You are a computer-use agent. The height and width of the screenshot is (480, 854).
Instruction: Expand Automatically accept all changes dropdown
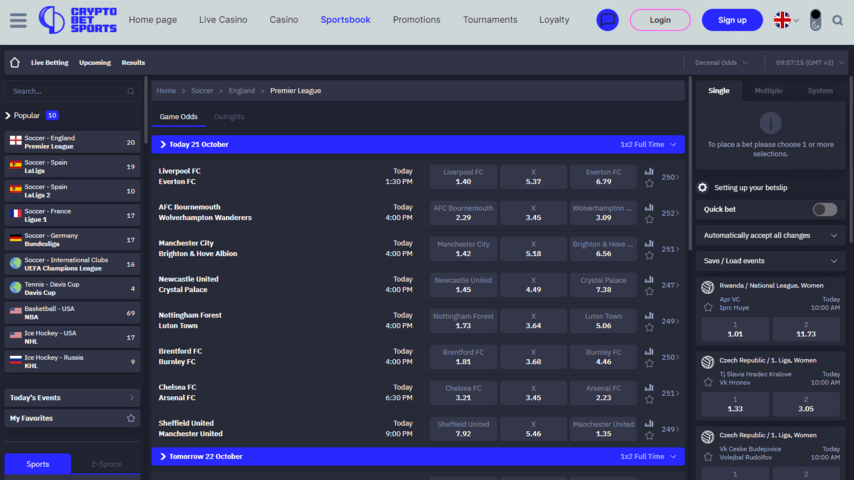tap(770, 235)
